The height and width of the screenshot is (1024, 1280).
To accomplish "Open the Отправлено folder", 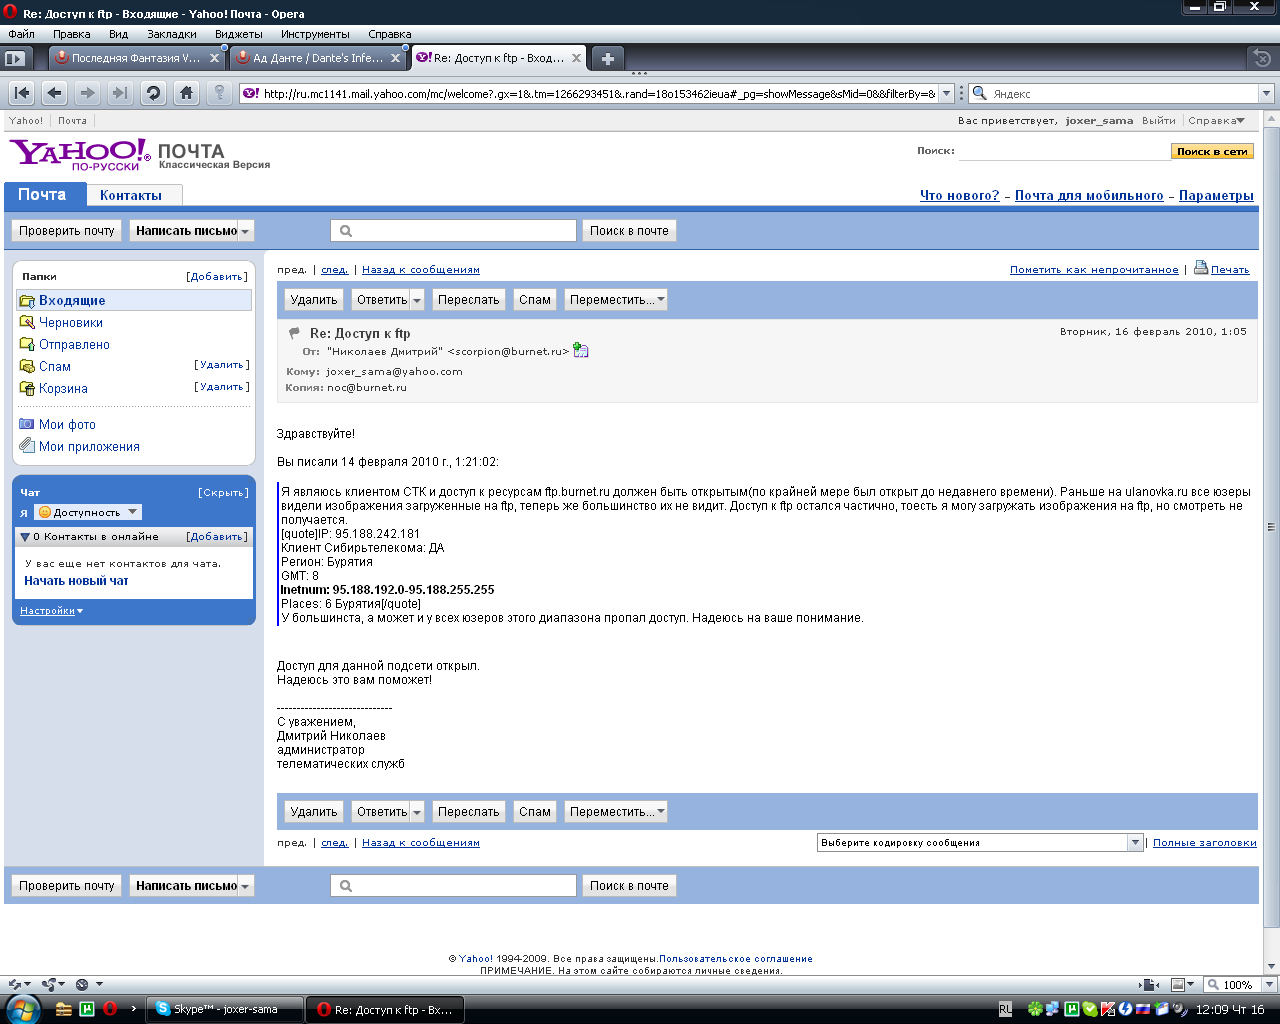I will [x=74, y=344].
